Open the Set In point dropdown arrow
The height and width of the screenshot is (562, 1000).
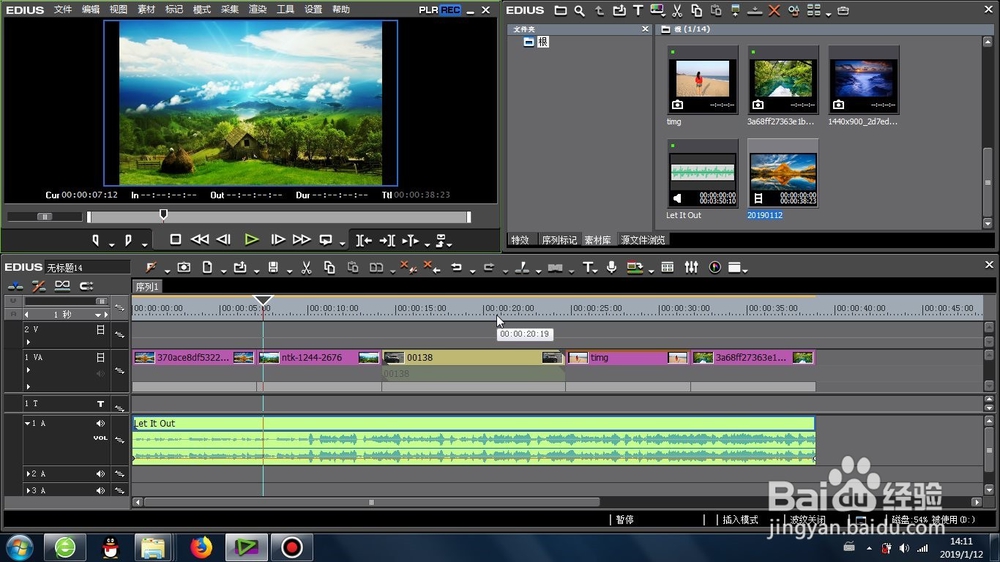(x=111, y=244)
